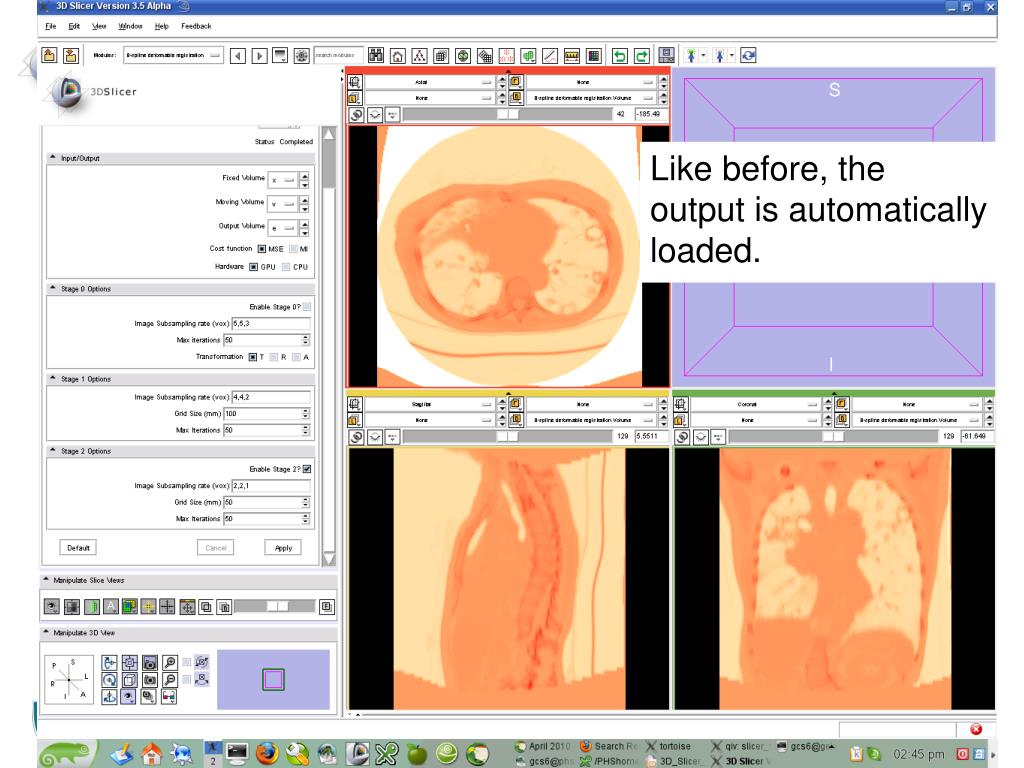Open the View menu
Screen dimensions: 1024x768
[x=99, y=26]
